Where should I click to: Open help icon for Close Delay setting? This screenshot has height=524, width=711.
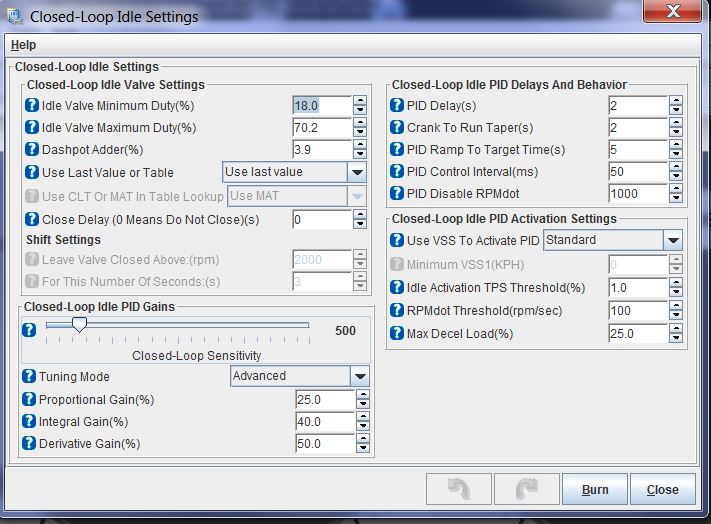point(32,219)
